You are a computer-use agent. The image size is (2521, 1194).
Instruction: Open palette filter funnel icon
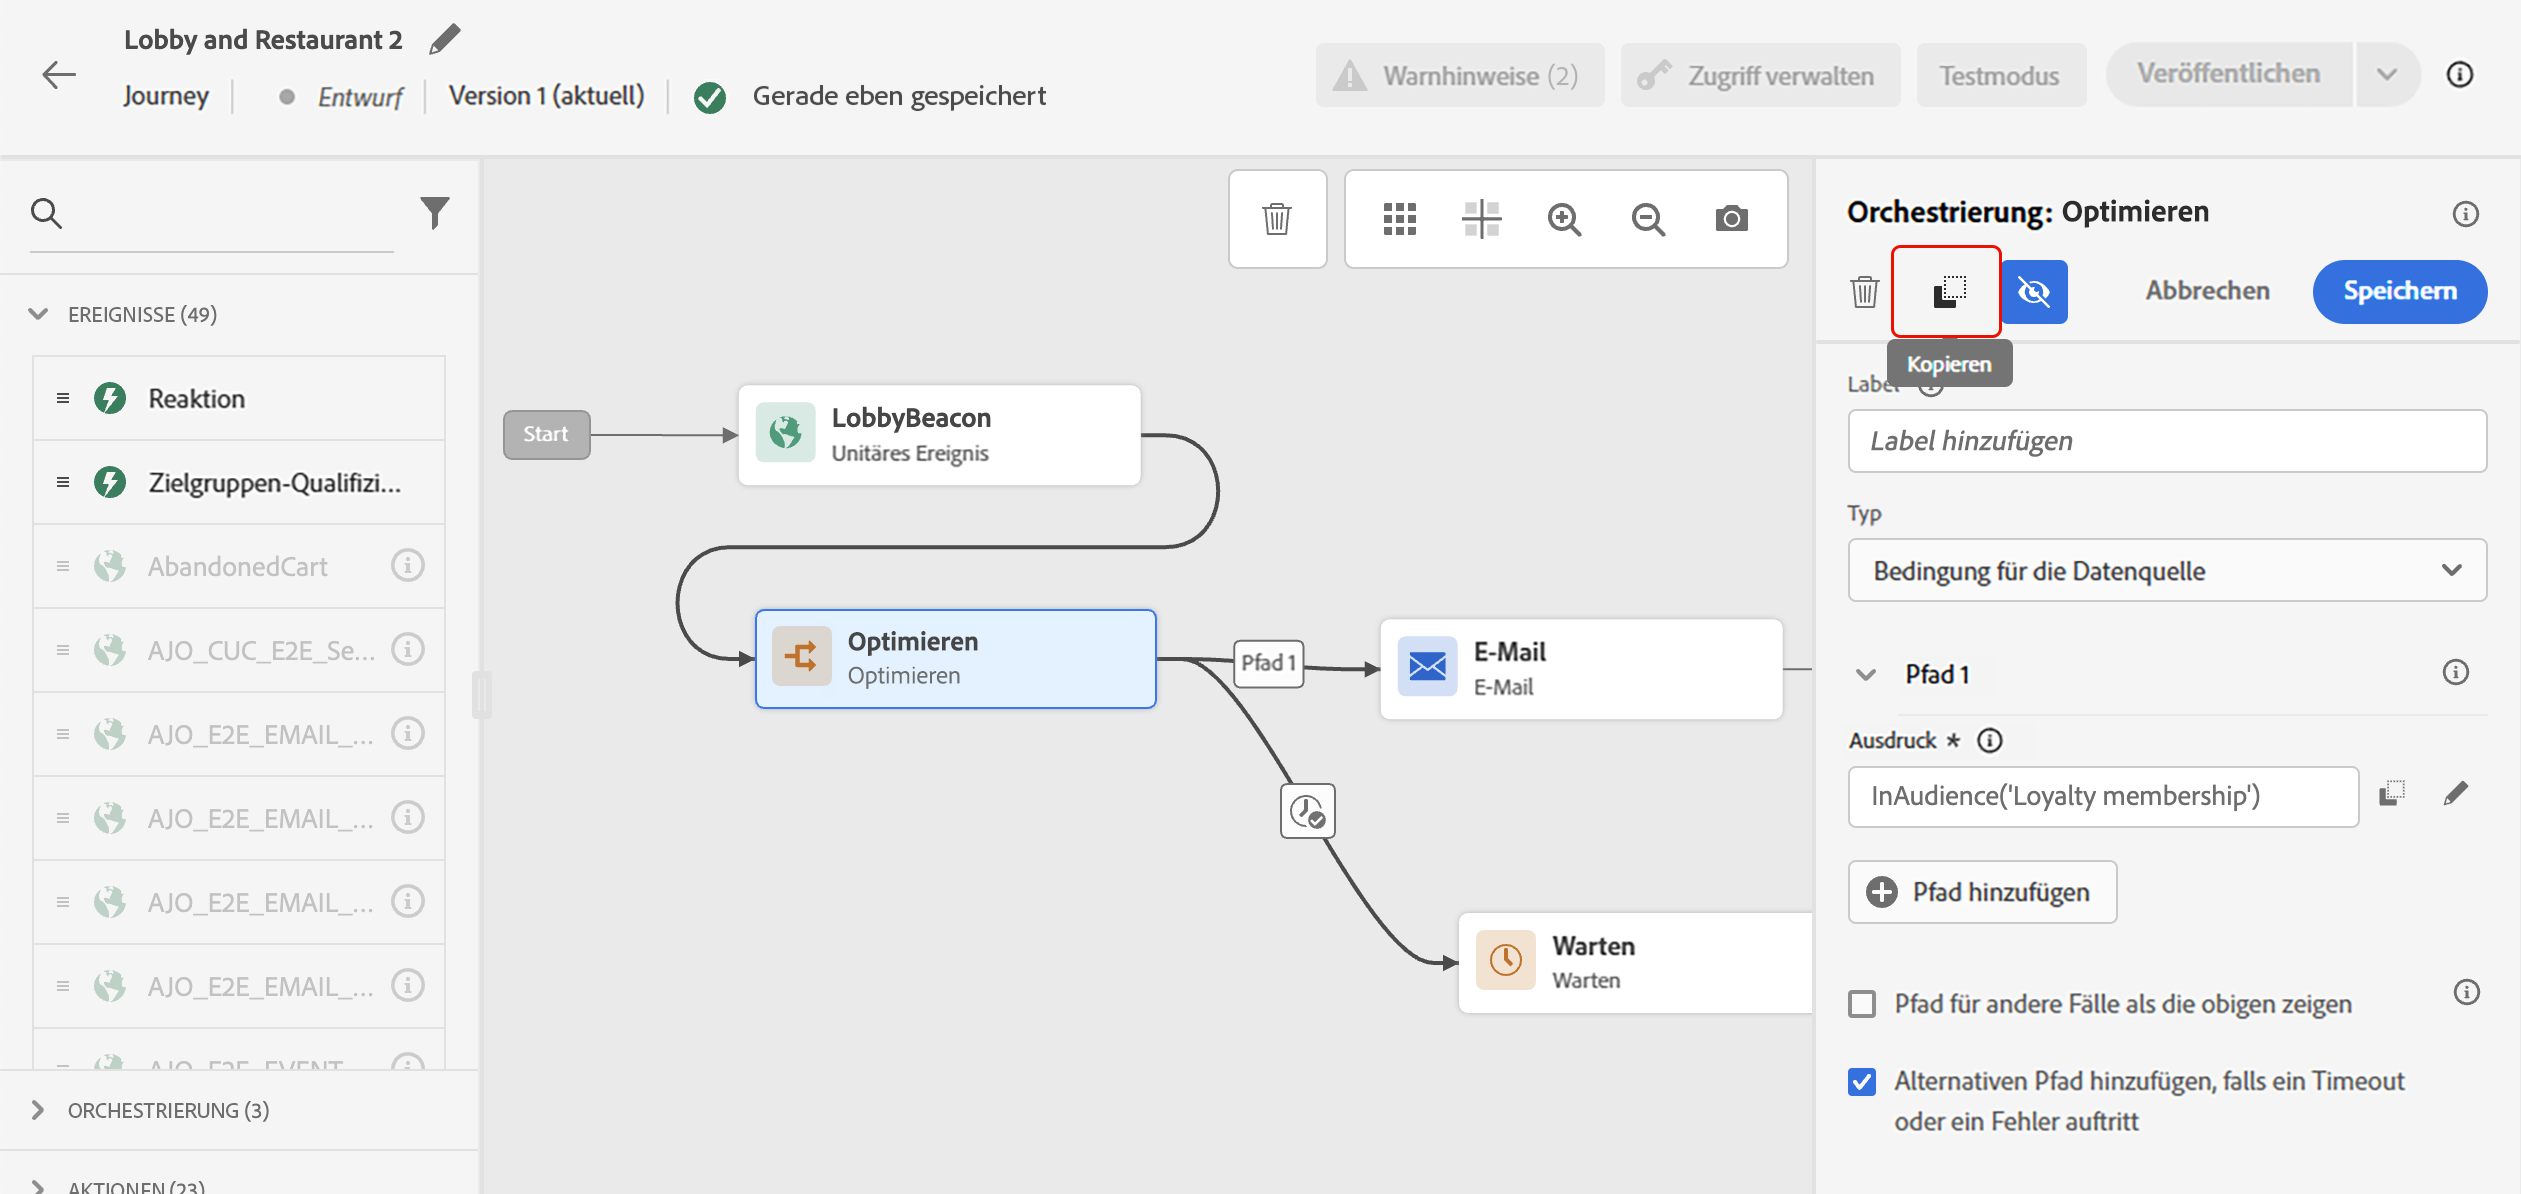pos(435,212)
